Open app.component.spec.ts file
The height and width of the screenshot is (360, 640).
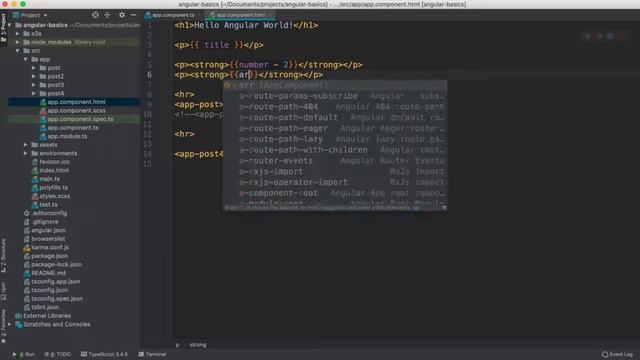pos(80,119)
